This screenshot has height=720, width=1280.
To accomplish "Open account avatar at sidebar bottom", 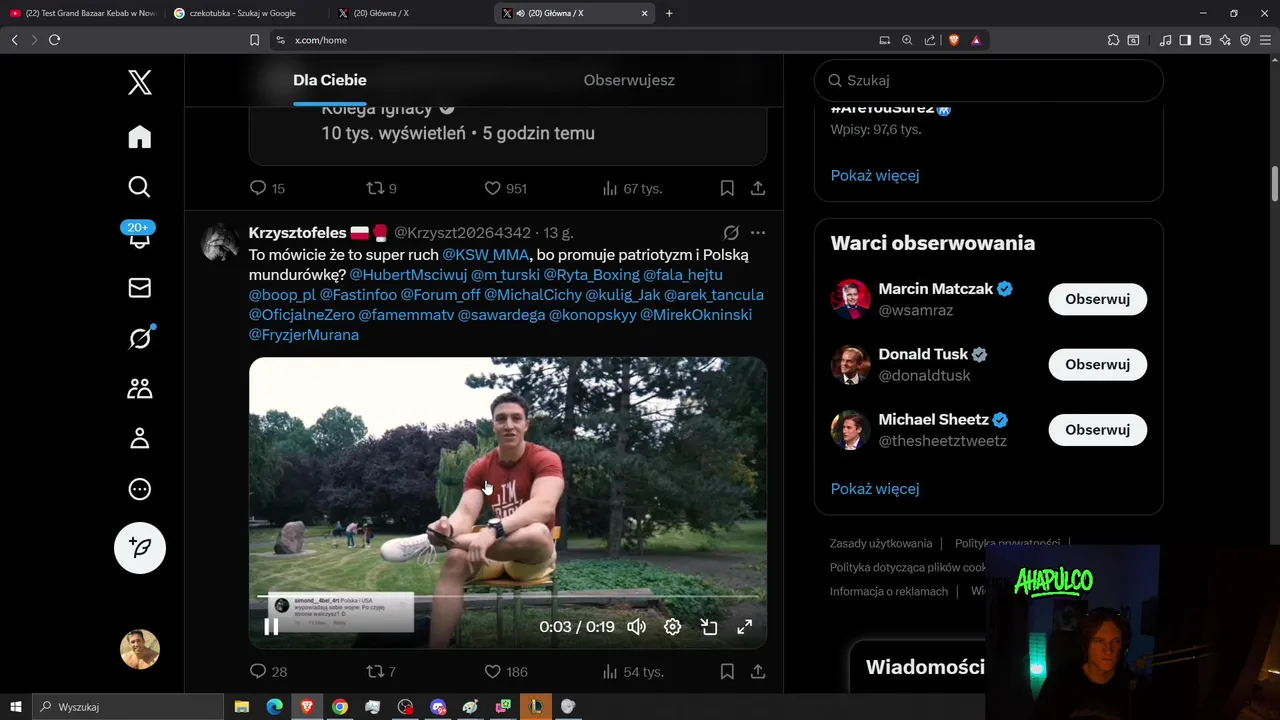I will [140, 649].
